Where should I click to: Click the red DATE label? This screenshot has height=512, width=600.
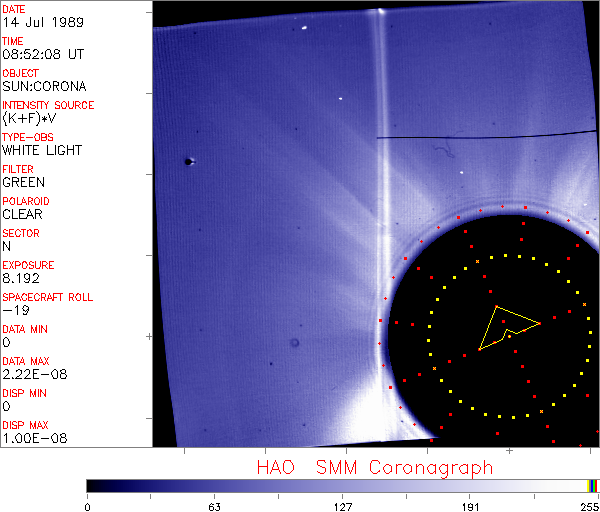point(14,9)
